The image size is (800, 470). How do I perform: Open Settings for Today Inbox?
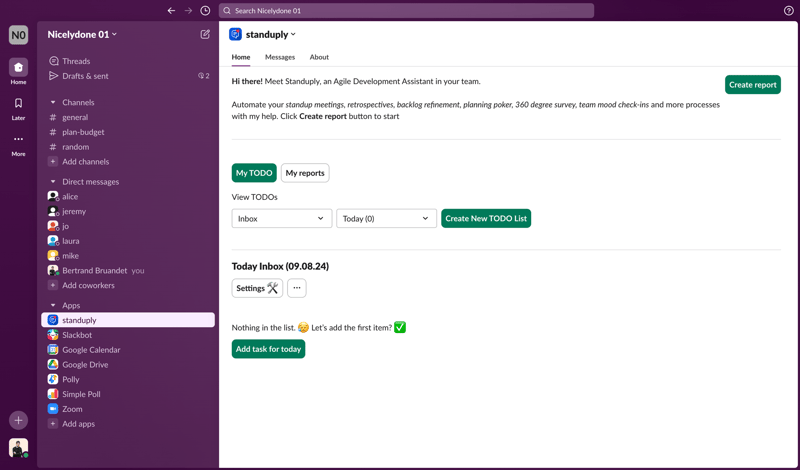257,288
